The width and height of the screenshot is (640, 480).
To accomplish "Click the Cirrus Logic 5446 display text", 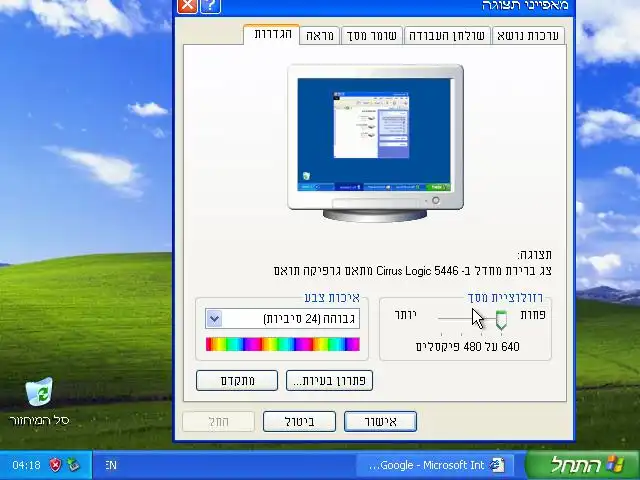I will 413,271.
